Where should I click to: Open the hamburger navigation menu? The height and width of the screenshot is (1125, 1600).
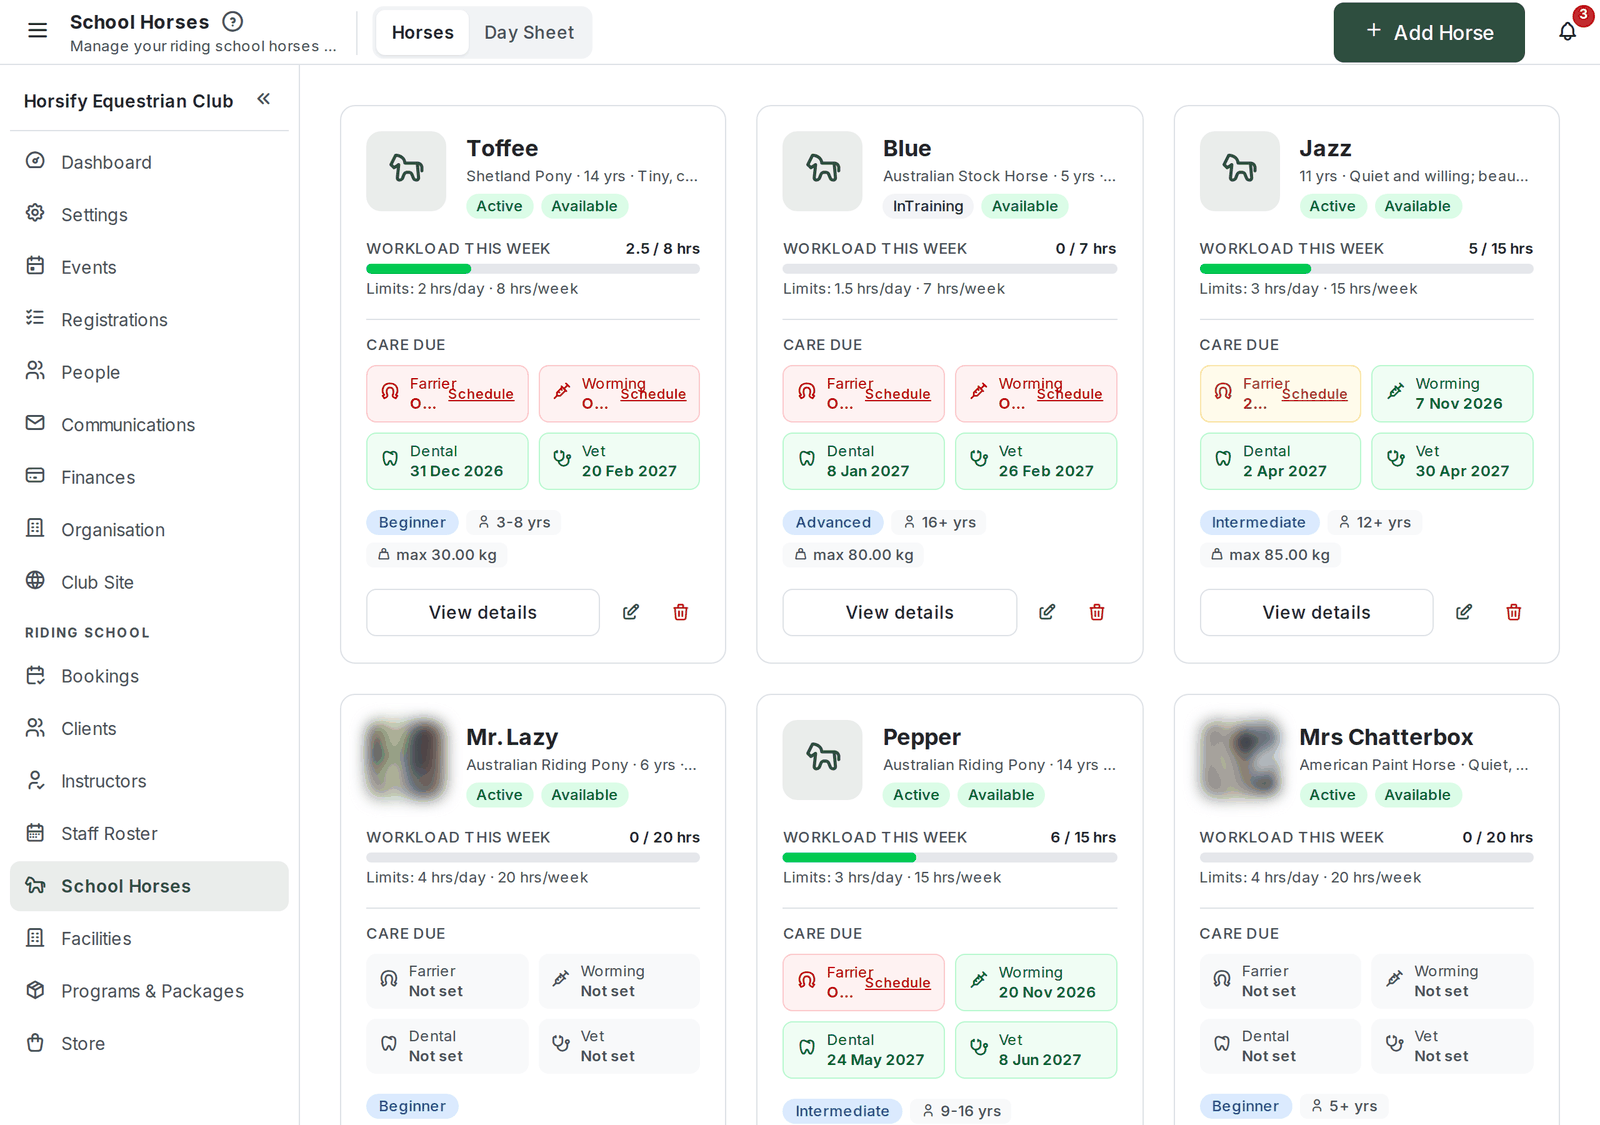[37, 31]
